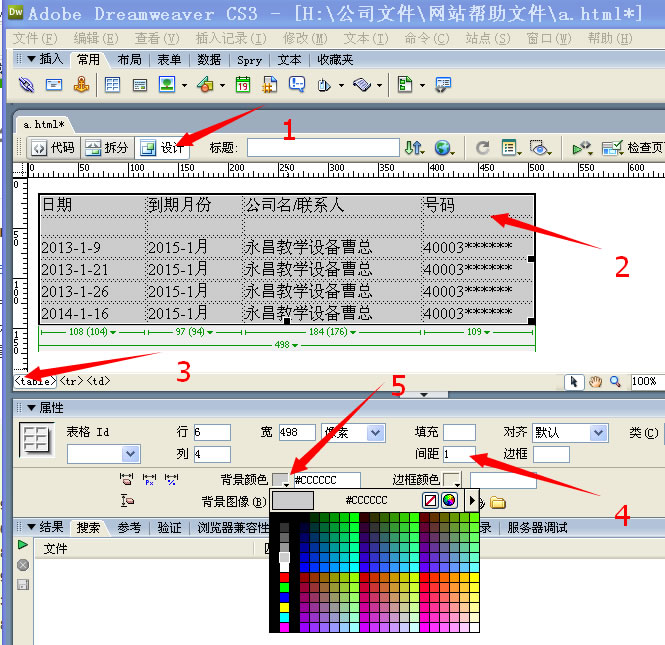
Task: Select the Zoom magnifier tool
Action: click(615, 381)
